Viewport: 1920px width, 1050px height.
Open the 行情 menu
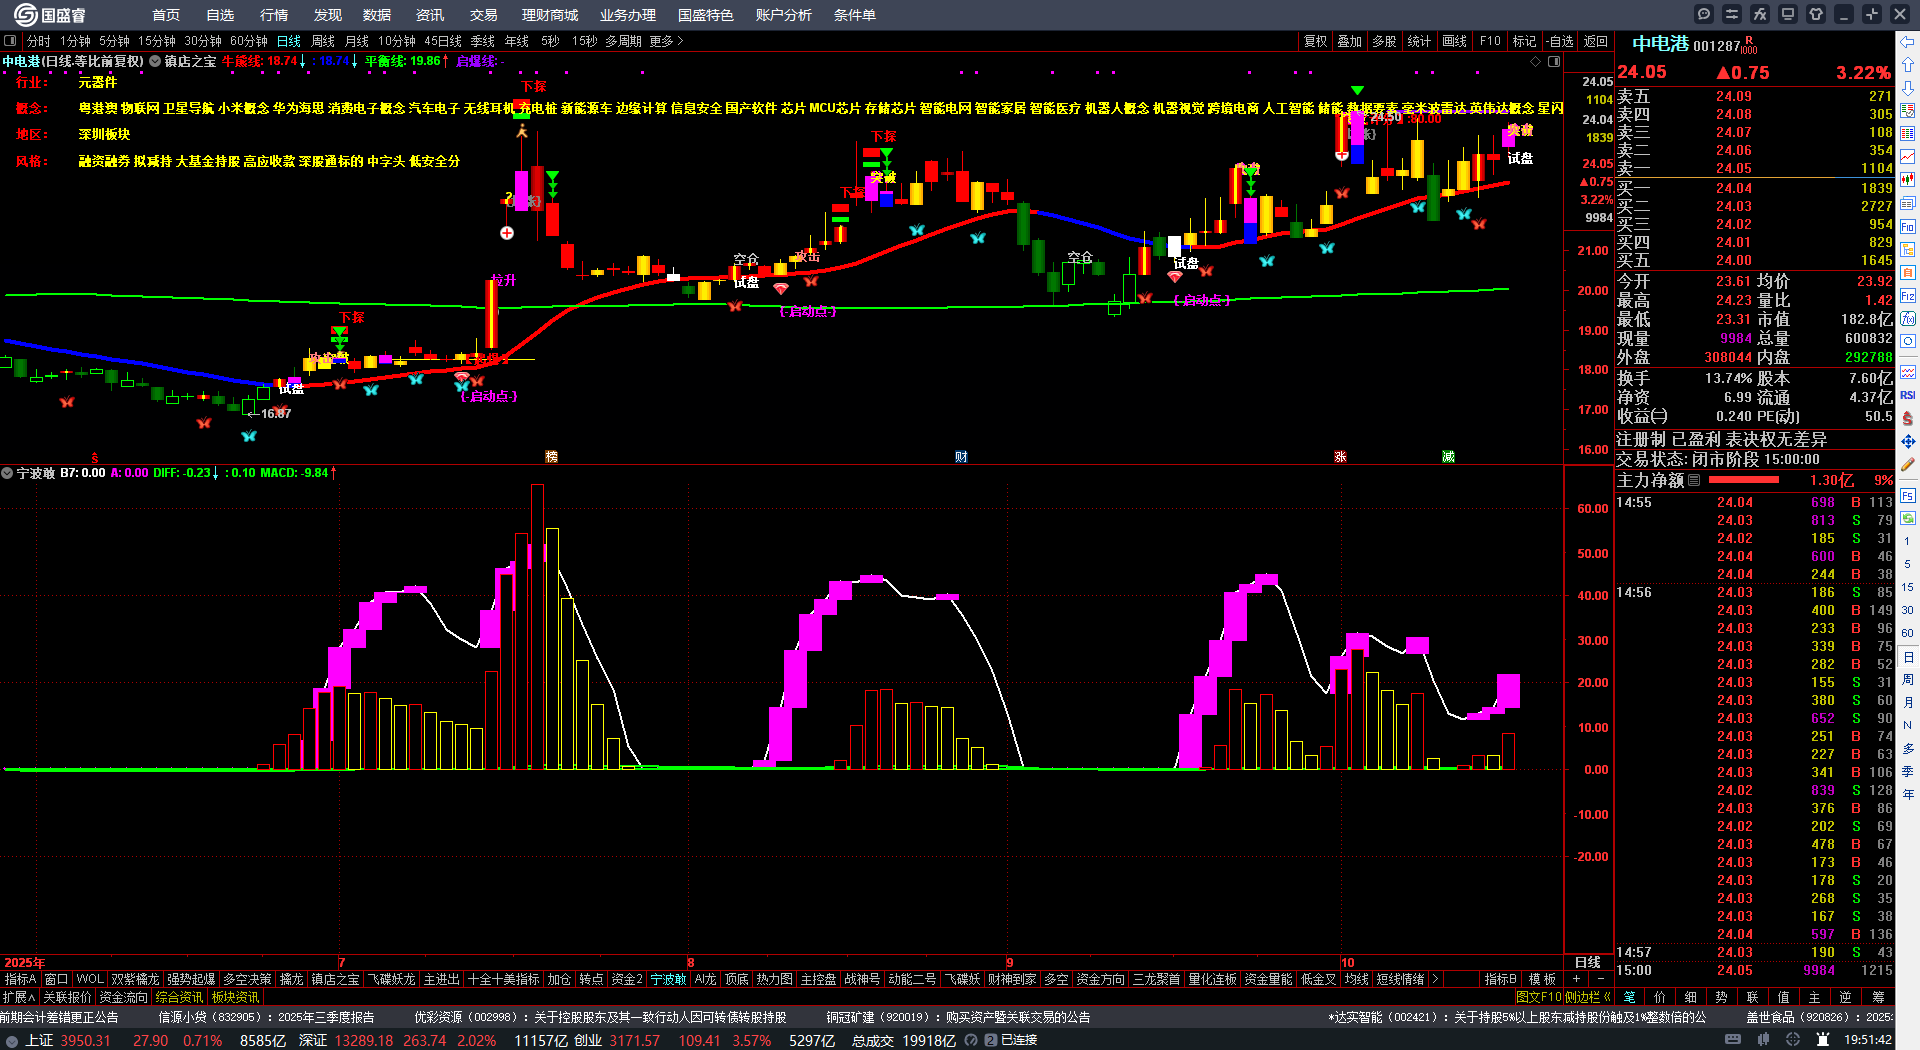click(273, 15)
